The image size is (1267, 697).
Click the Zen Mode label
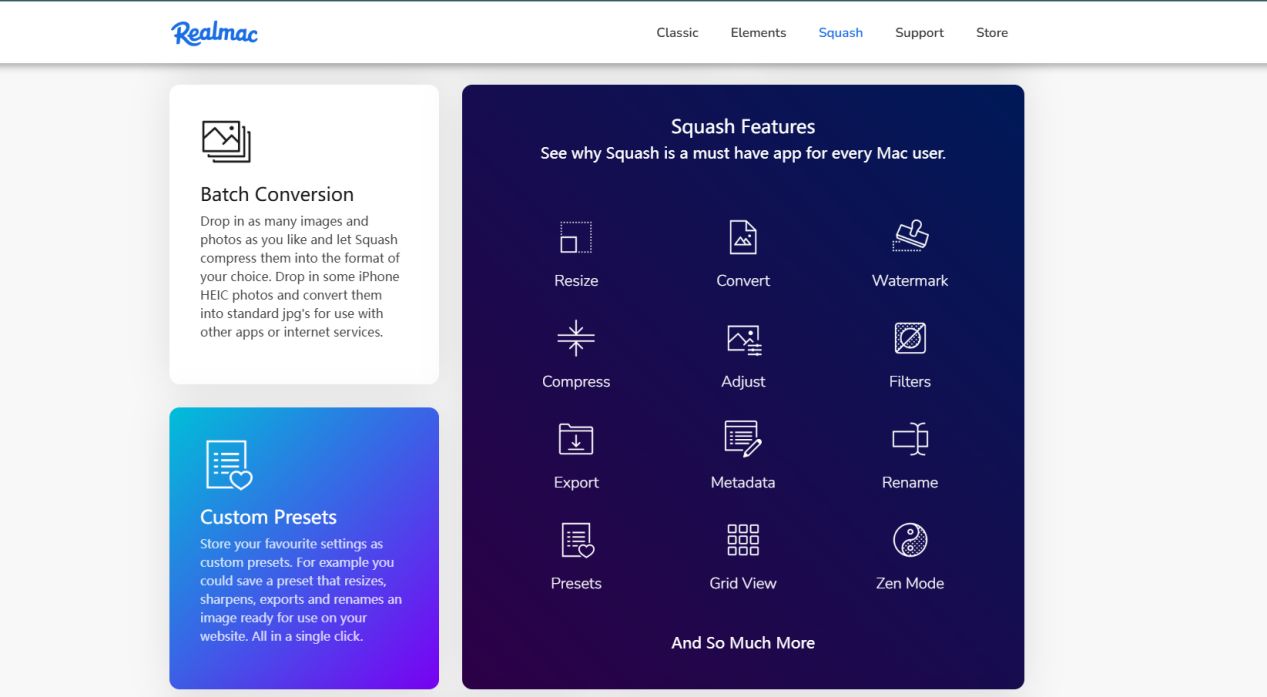point(910,584)
